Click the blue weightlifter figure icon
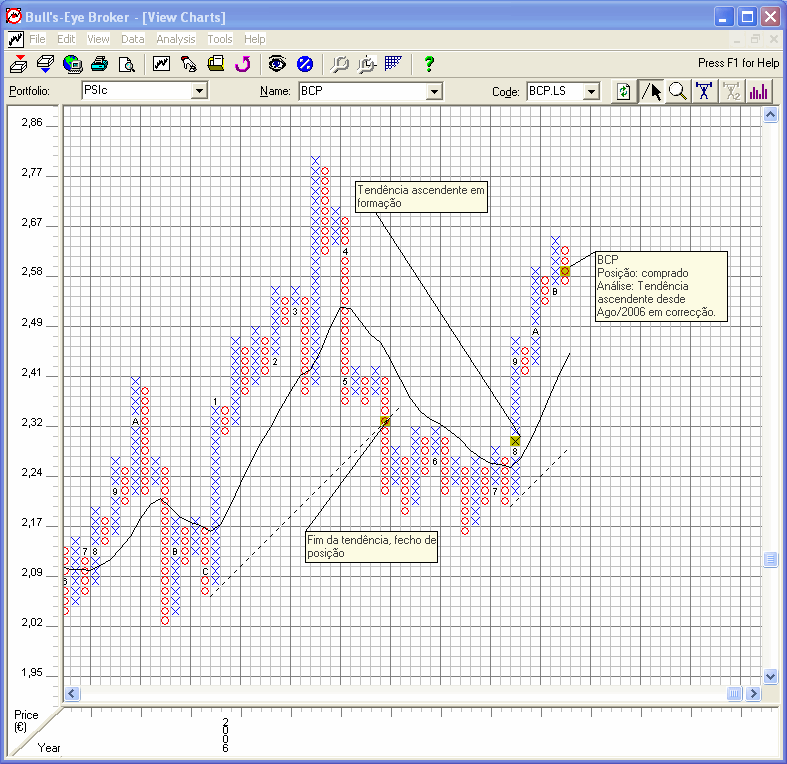 point(705,91)
